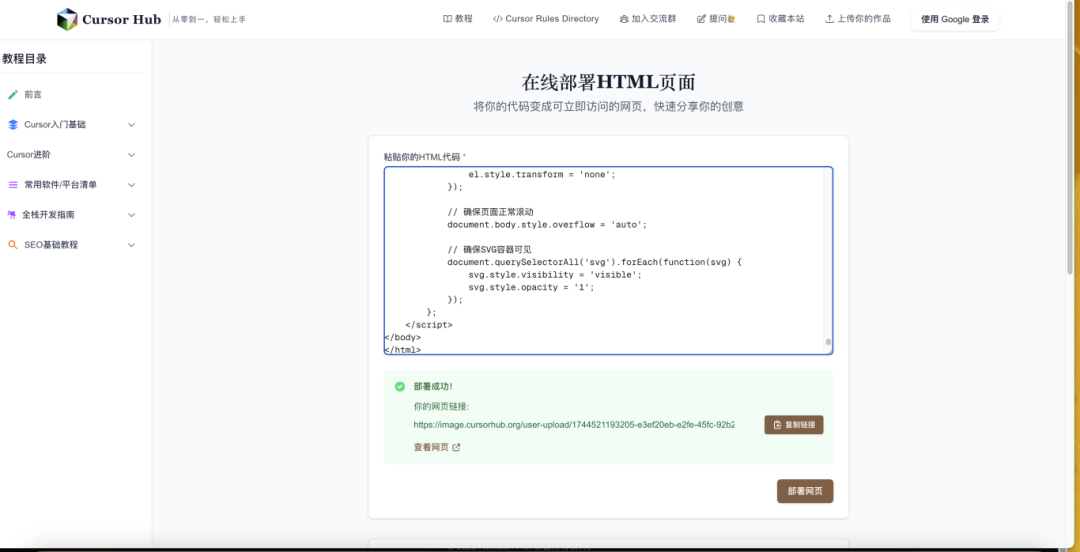Click 使用 Google 登录 button
Viewport: 1080px width, 552px height.
(x=955, y=19)
